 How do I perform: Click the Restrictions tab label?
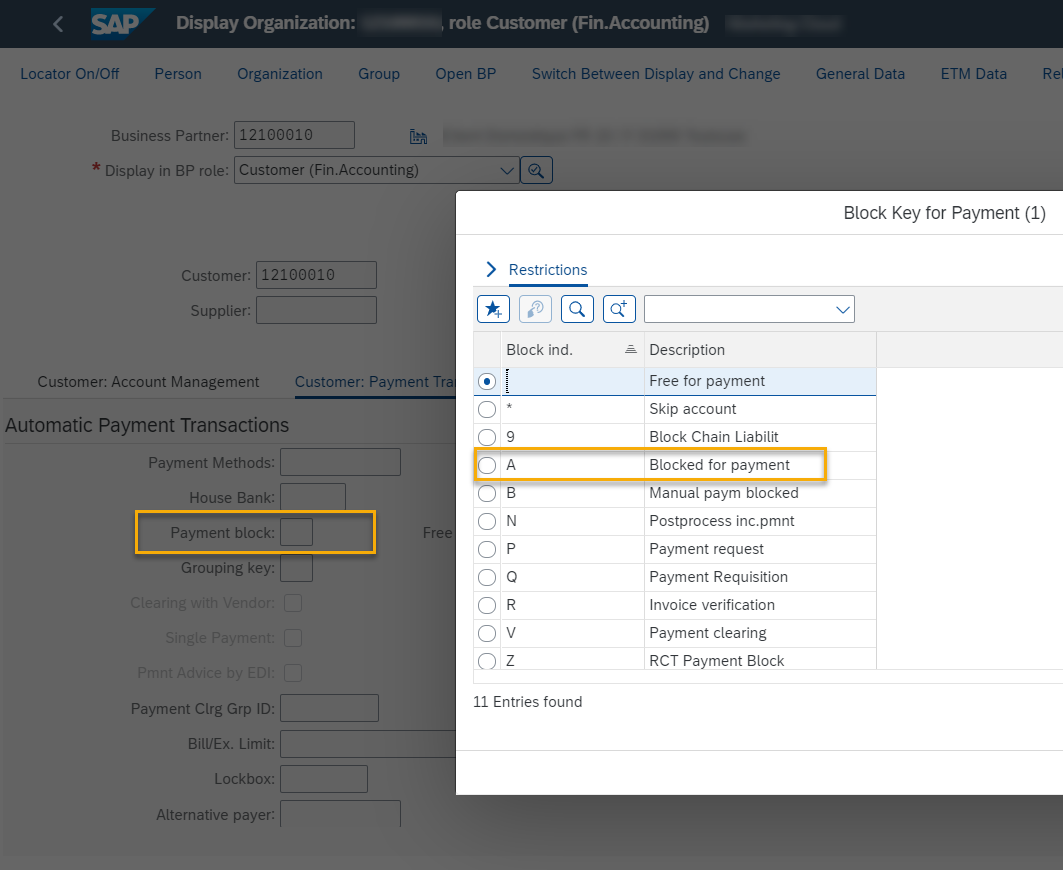coord(548,270)
